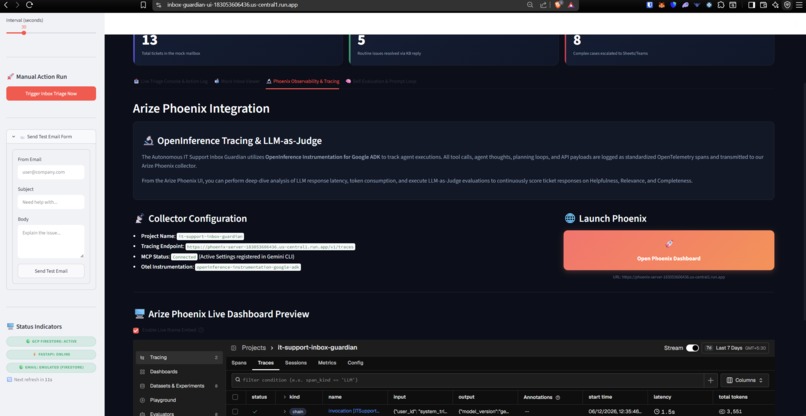Click the Open Phoenix Dashboard button
This screenshot has width=806, height=416.
(x=669, y=250)
